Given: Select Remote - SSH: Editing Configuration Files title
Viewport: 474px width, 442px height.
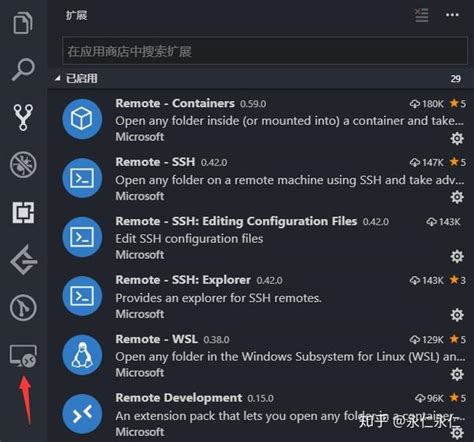Looking at the screenshot, I should point(236,221).
